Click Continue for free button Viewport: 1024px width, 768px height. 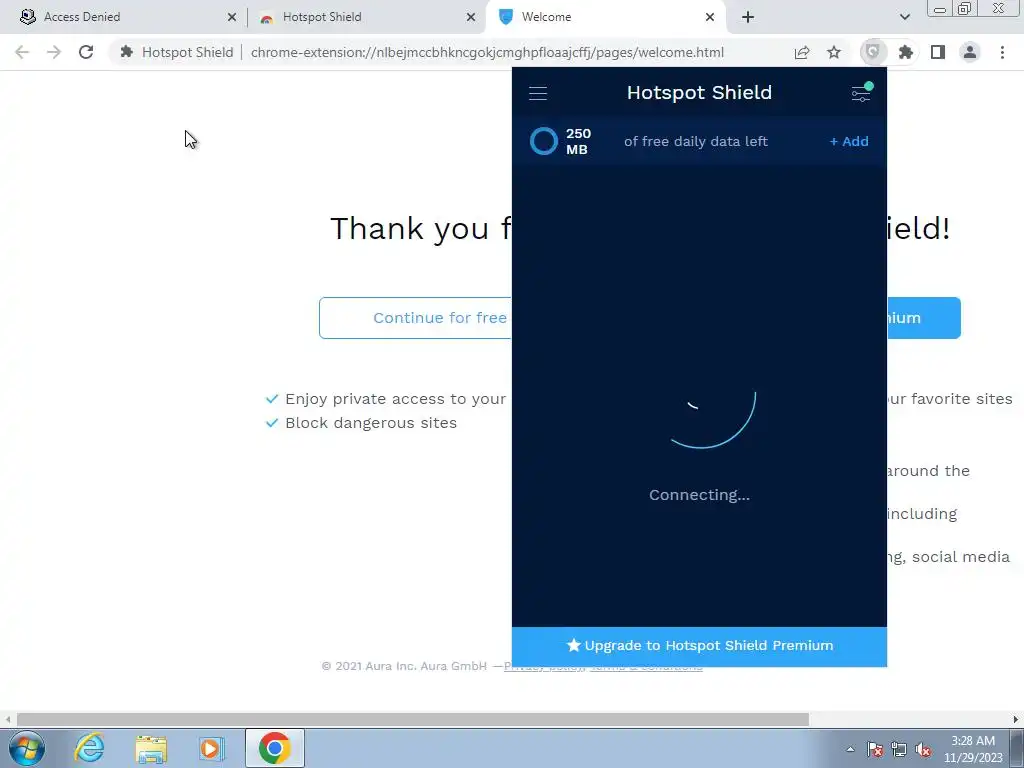click(x=416, y=318)
